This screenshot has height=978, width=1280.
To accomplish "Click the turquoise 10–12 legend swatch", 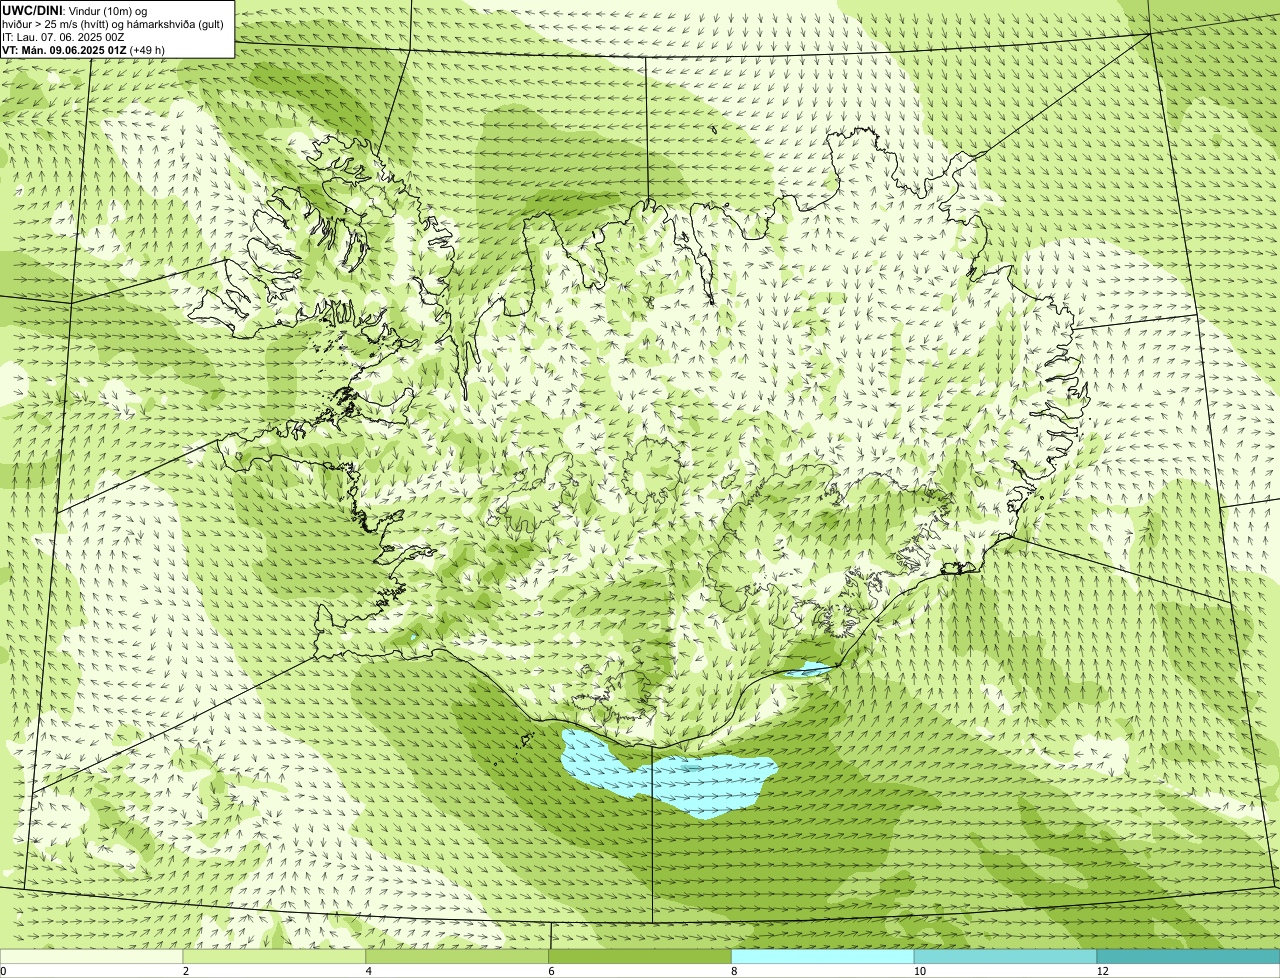I will pyautogui.click(x=1005, y=956).
